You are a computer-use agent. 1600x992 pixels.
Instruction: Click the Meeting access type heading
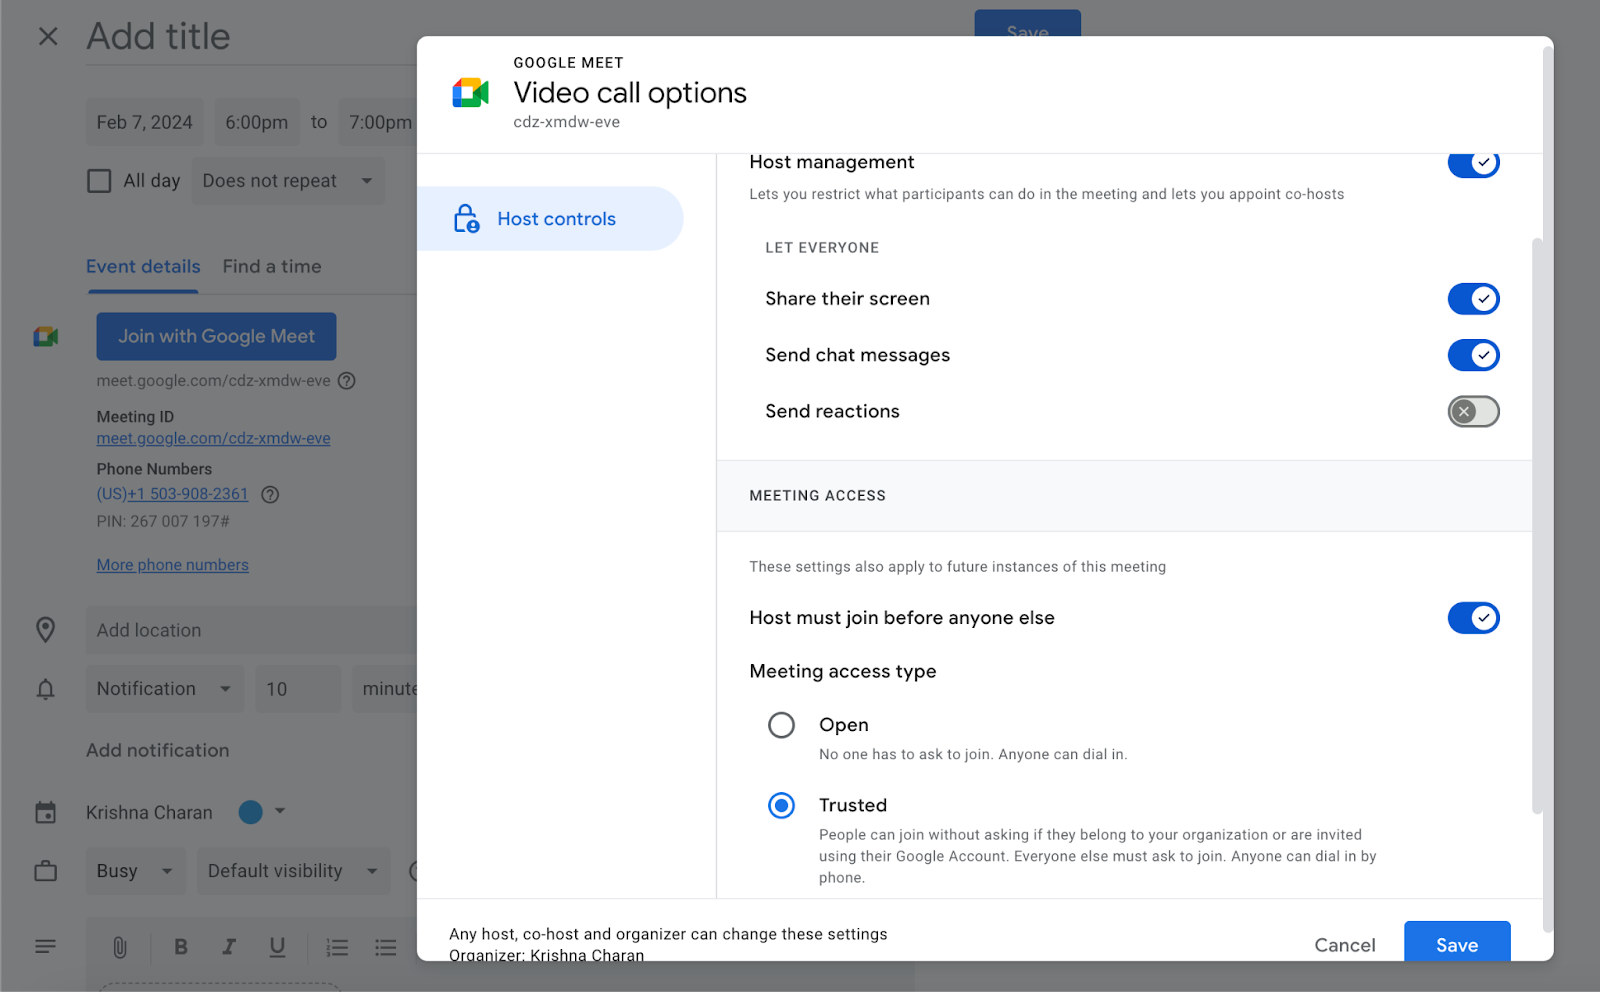[x=843, y=671]
